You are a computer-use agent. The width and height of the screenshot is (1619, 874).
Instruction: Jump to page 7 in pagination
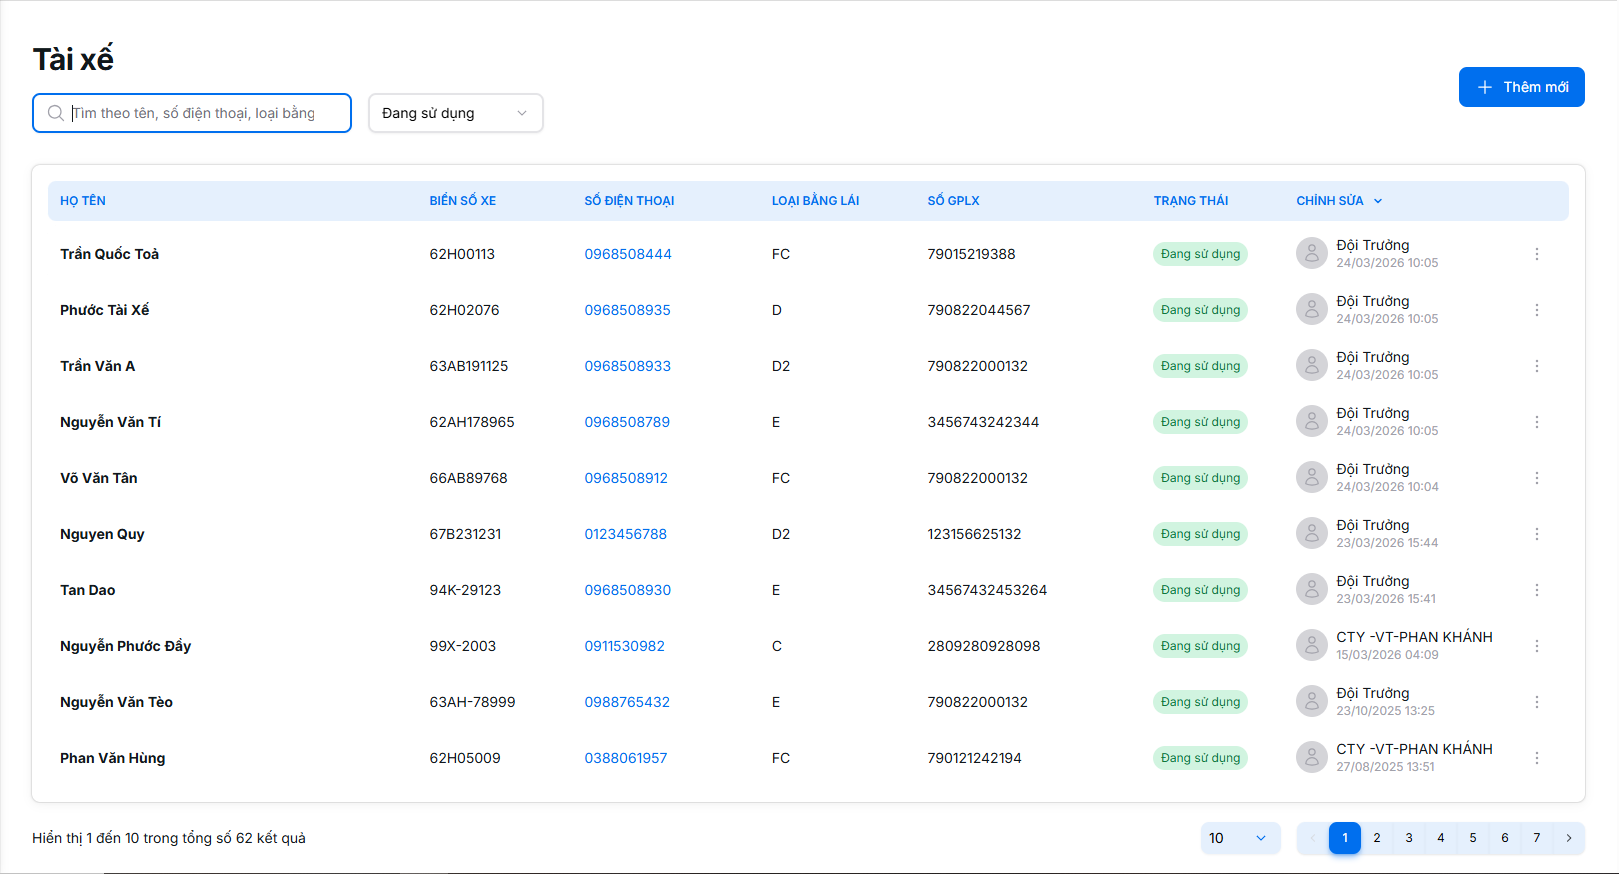pos(1536,838)
